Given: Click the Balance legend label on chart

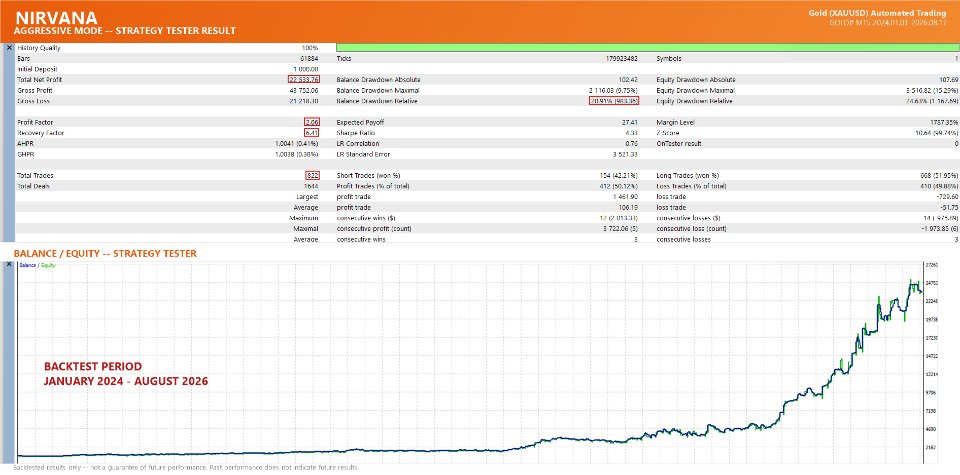Looking at the screenshot, I should pyautogui.click(x=28, y=265).
